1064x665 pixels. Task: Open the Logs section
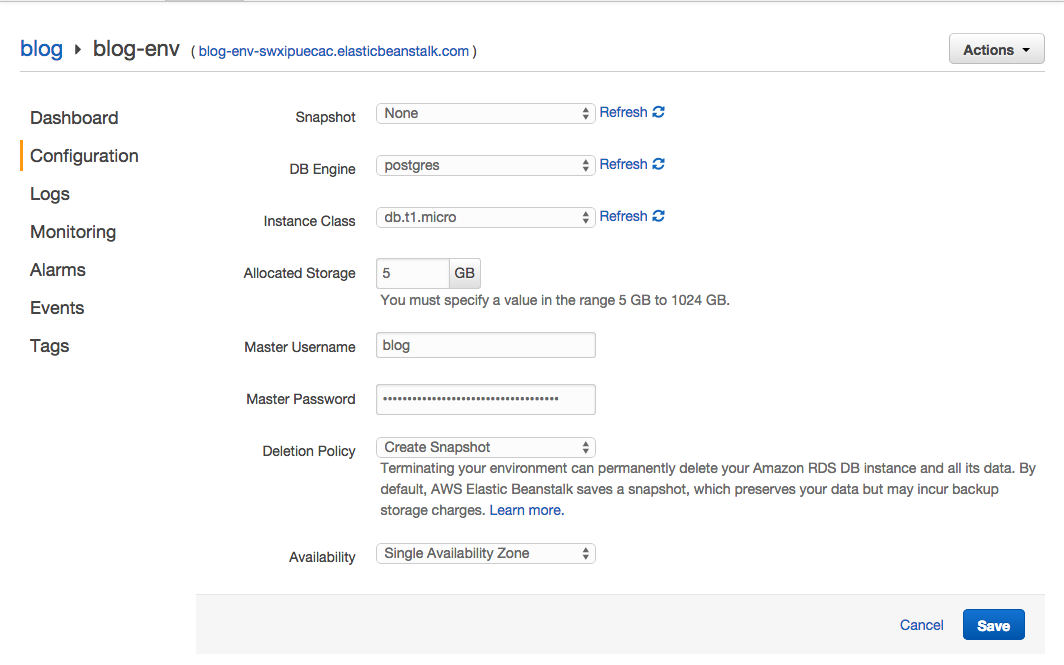[50, 194]
